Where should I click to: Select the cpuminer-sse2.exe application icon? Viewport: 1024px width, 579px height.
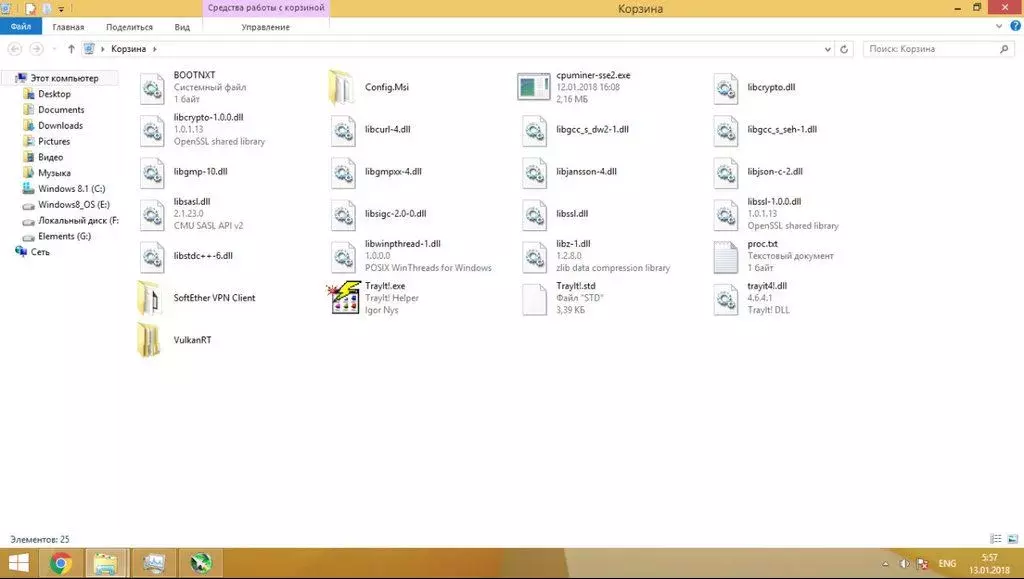click(534, 87)
